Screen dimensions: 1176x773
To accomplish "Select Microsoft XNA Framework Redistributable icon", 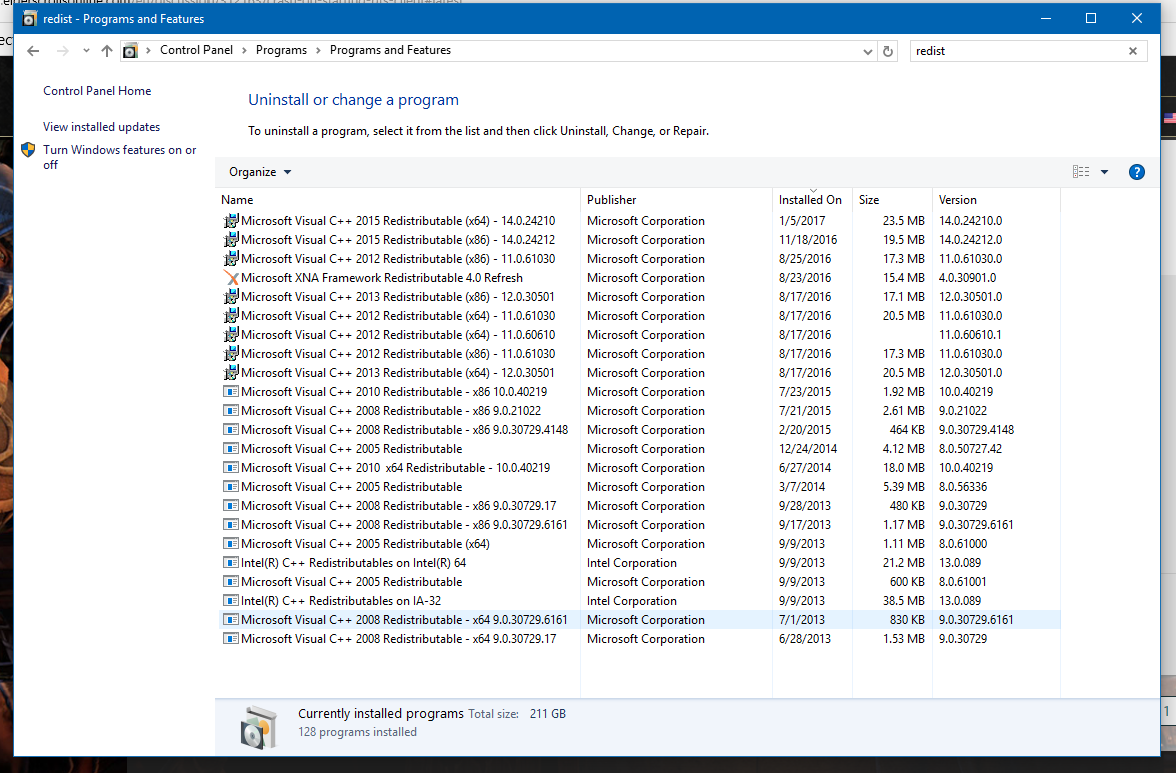I will pos(231,277).
